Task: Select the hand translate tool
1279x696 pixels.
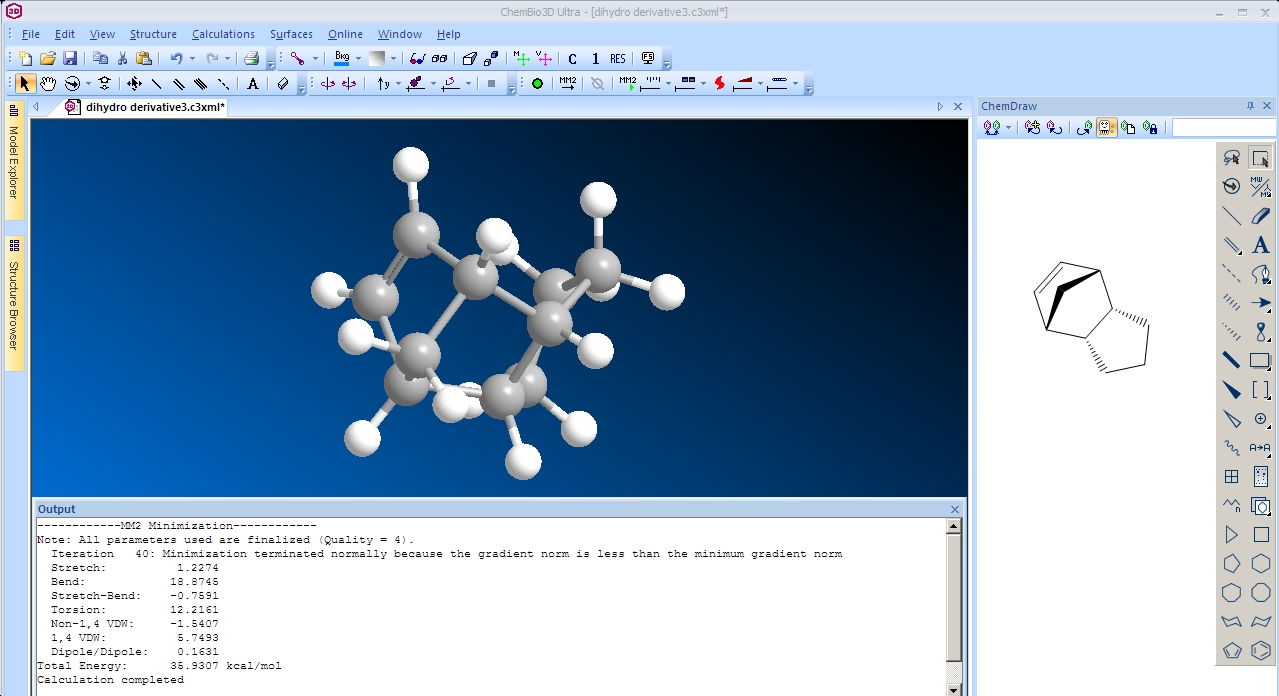Action: 48,84
